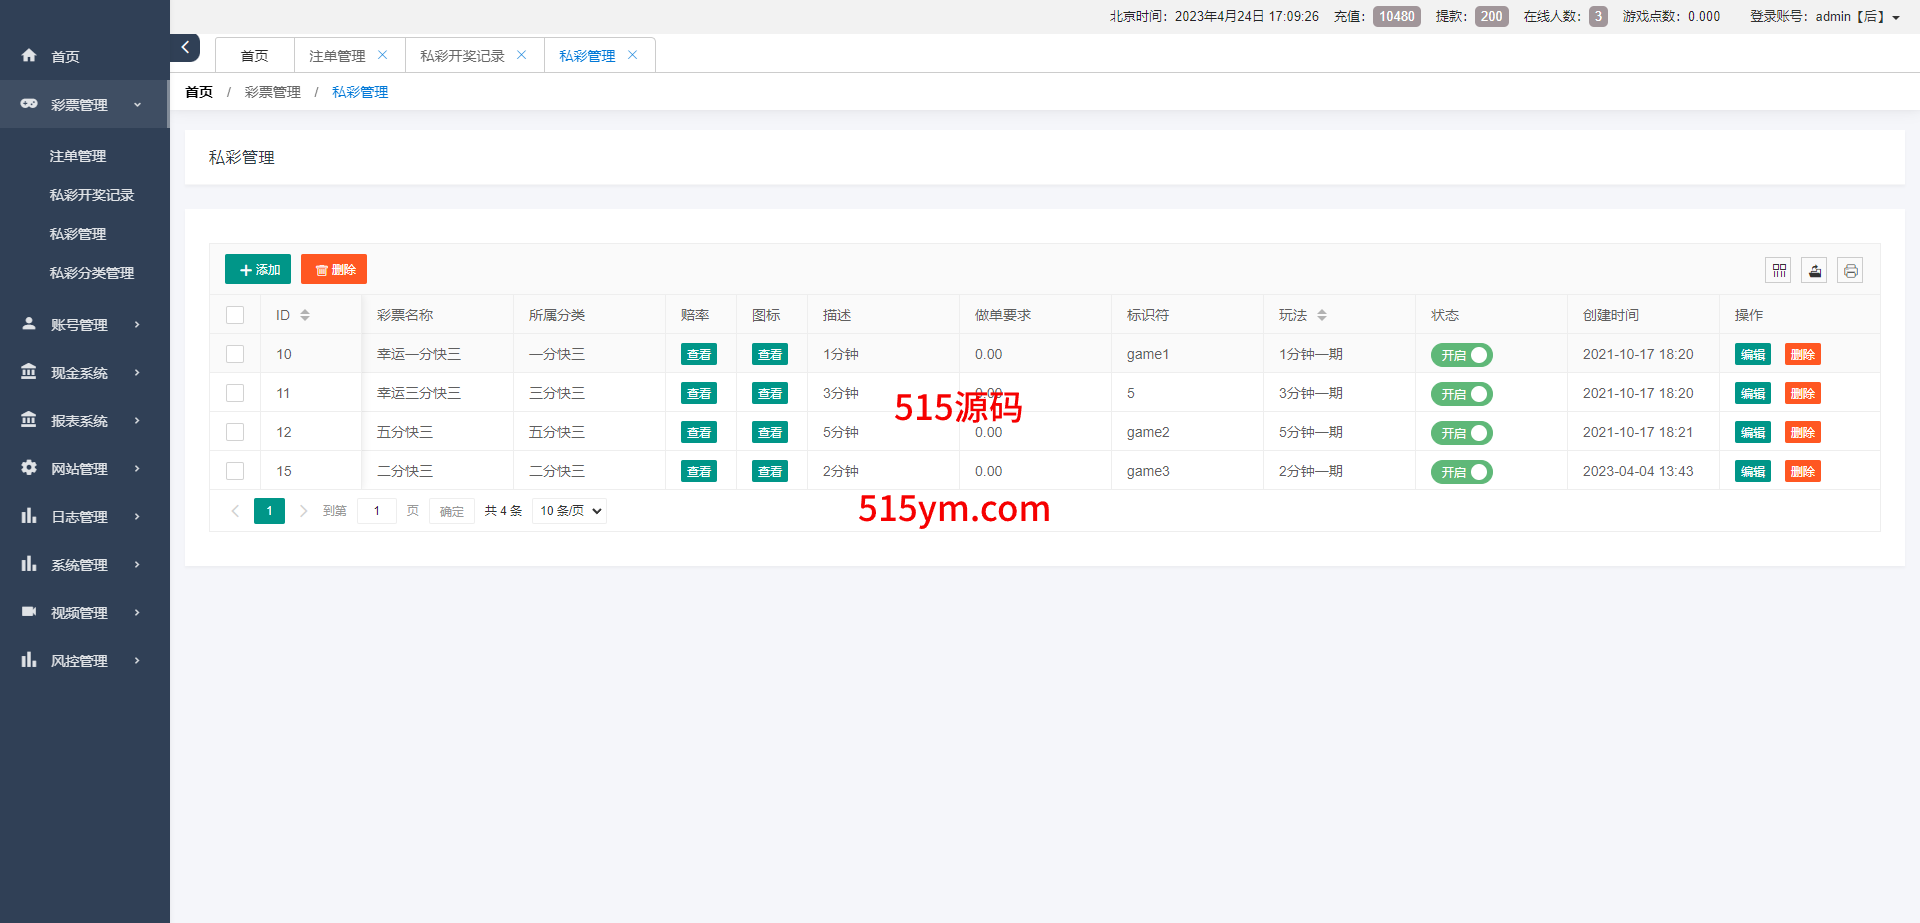Collapse the sidebar with arrow icon
Viewport: 1920px width, 923px height.
(185, 47)
